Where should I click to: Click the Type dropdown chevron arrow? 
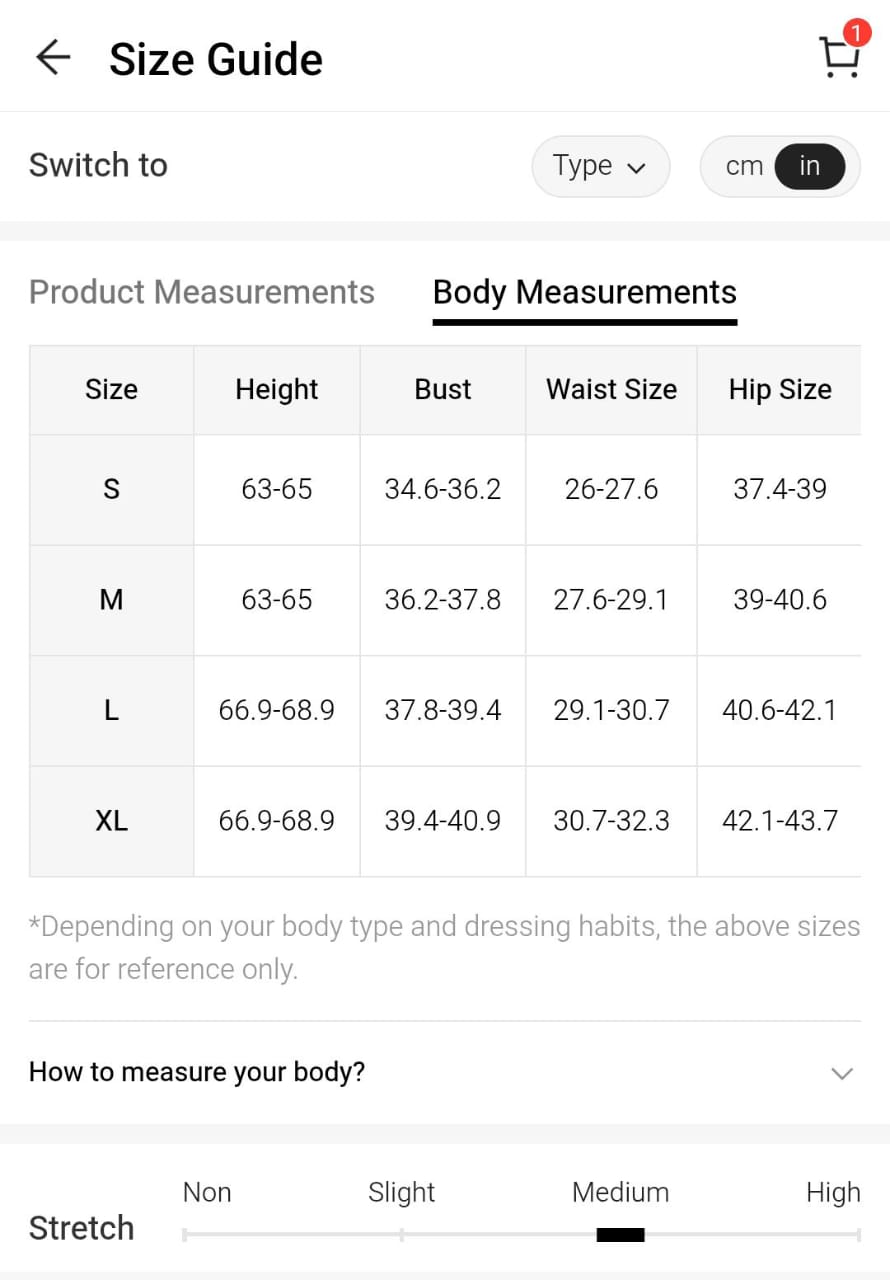click(x=636, y=168)
